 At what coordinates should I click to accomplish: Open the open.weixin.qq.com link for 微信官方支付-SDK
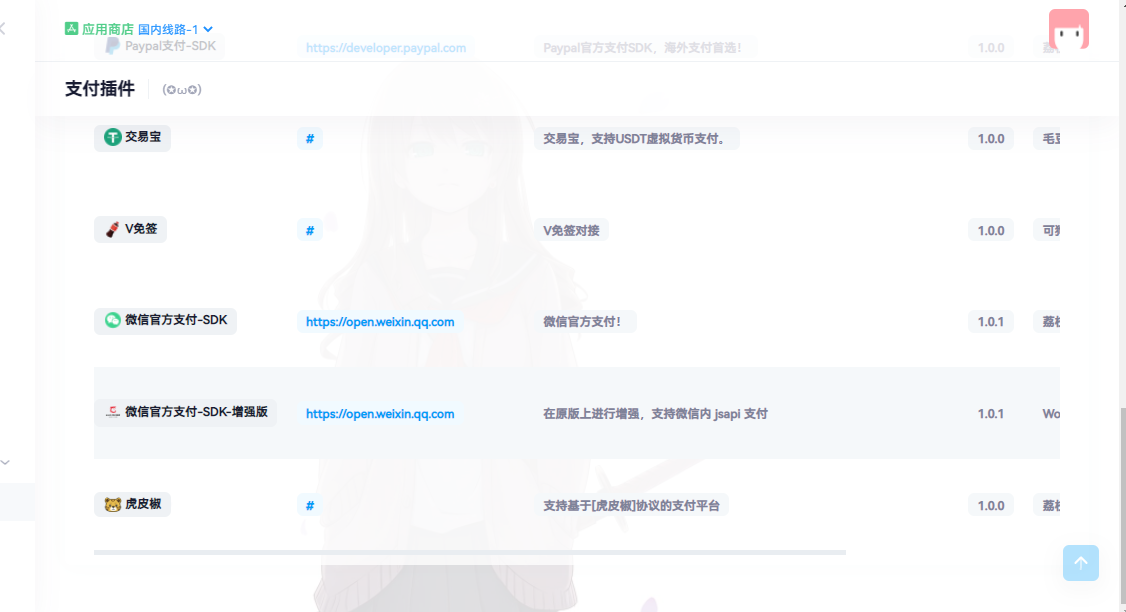tap(380, 321)
